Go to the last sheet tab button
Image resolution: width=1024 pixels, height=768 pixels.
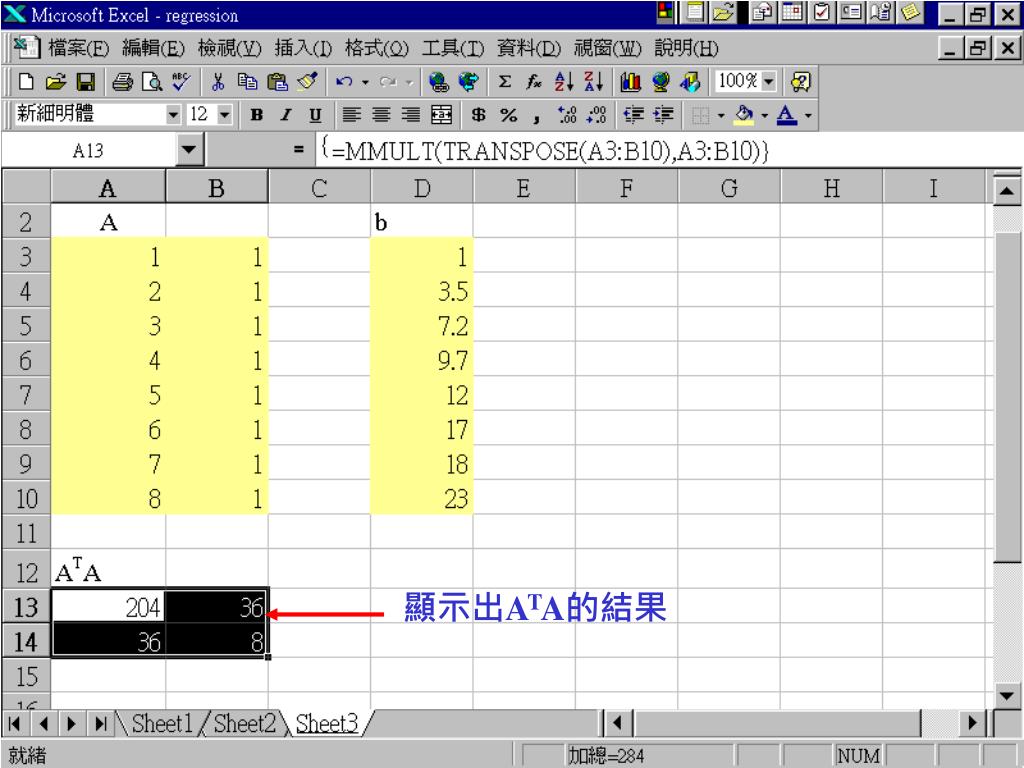(101, 723)
